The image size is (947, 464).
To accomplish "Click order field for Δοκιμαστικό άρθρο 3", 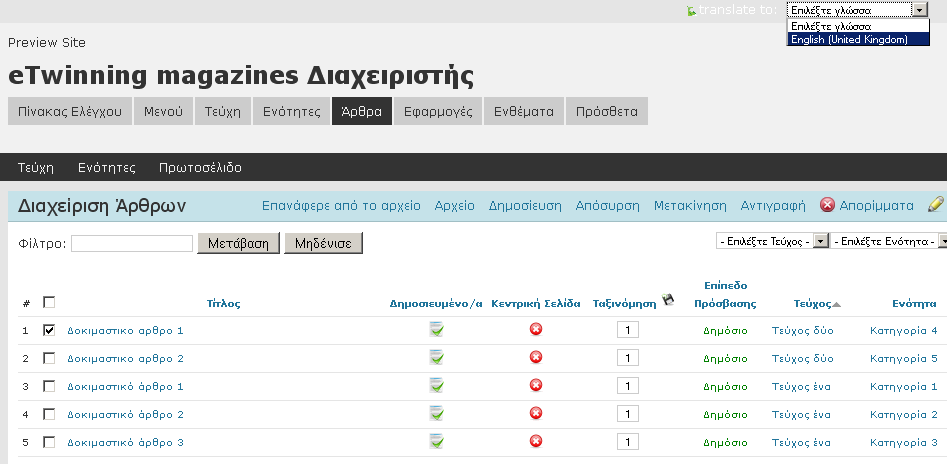I will [x=628, y=442].
